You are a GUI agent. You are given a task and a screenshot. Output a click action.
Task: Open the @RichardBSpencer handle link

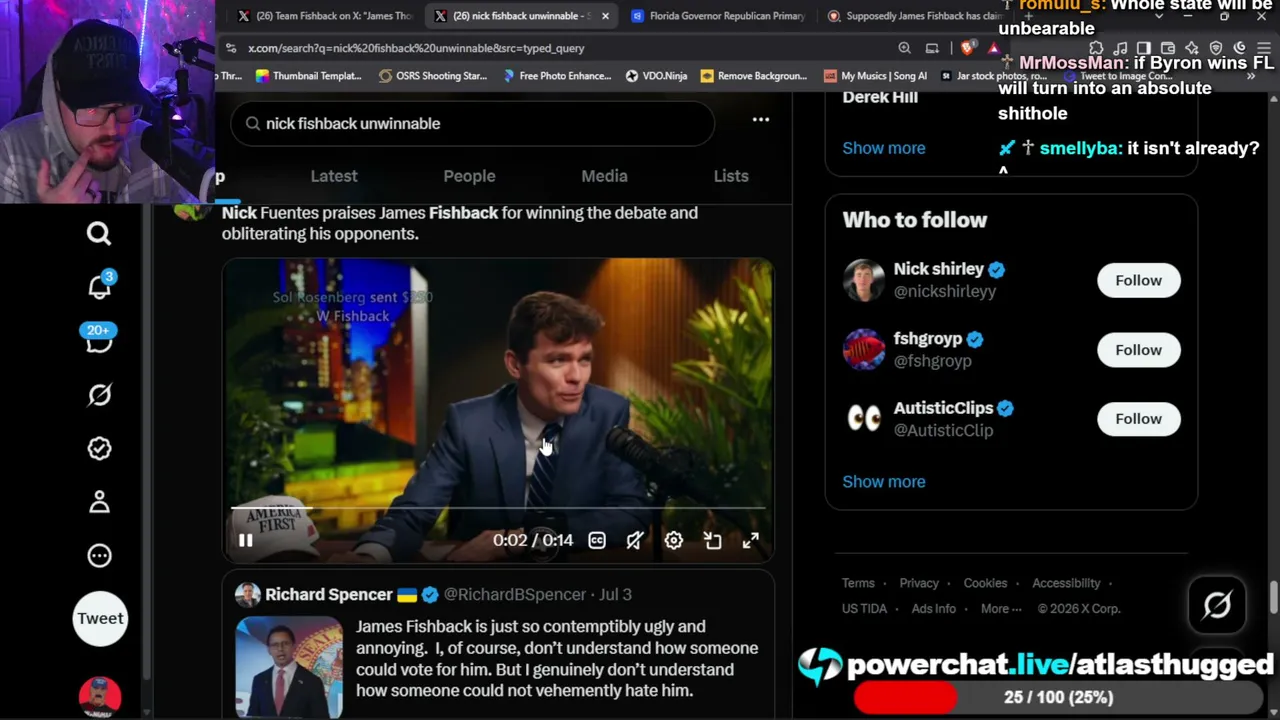click(515, 594)
